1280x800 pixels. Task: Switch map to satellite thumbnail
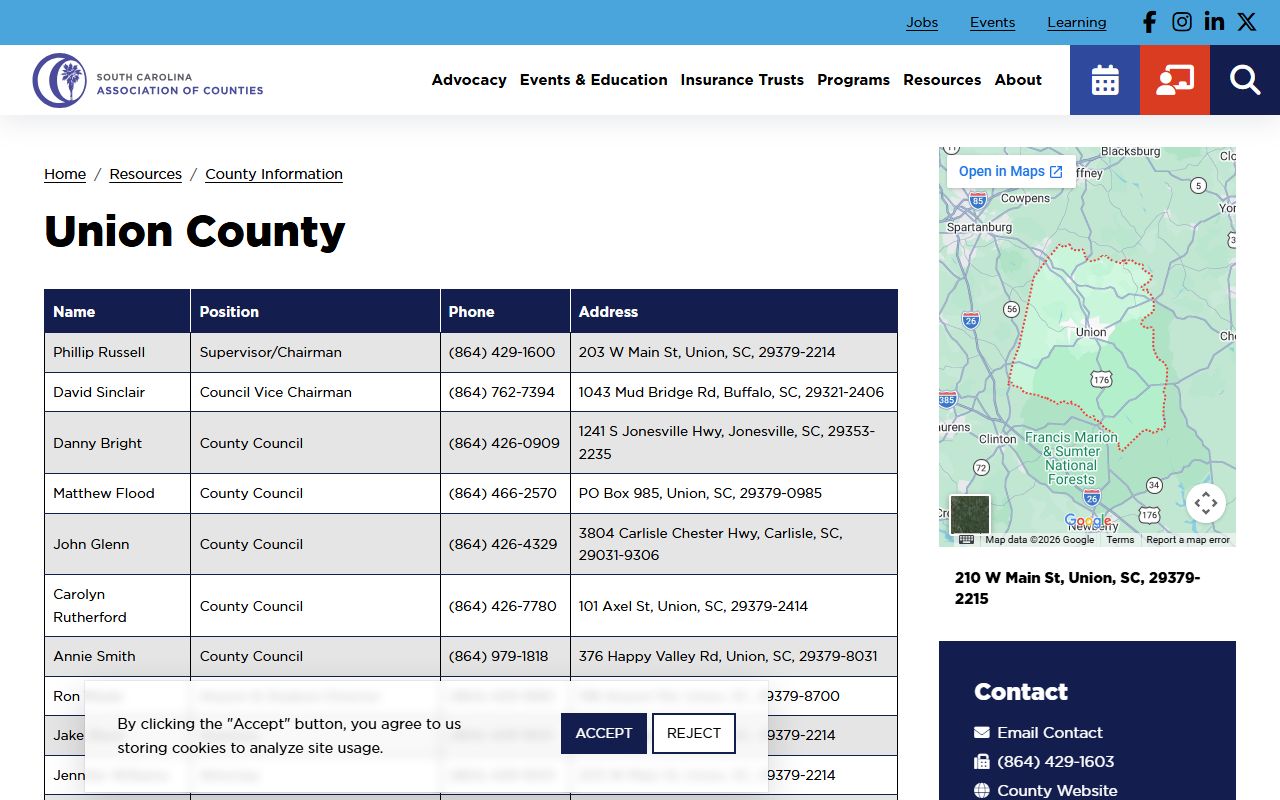click(x=969, y=515)
